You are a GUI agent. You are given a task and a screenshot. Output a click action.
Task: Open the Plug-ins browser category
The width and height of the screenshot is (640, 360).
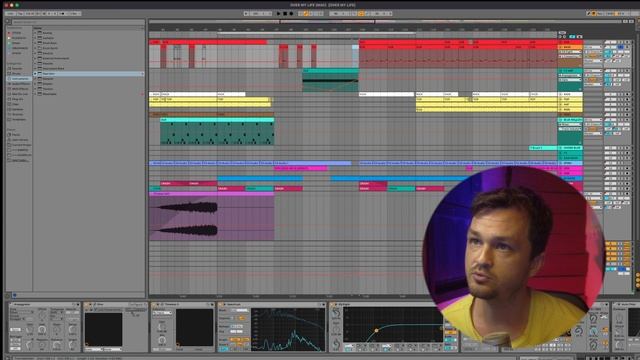(17, 99)
